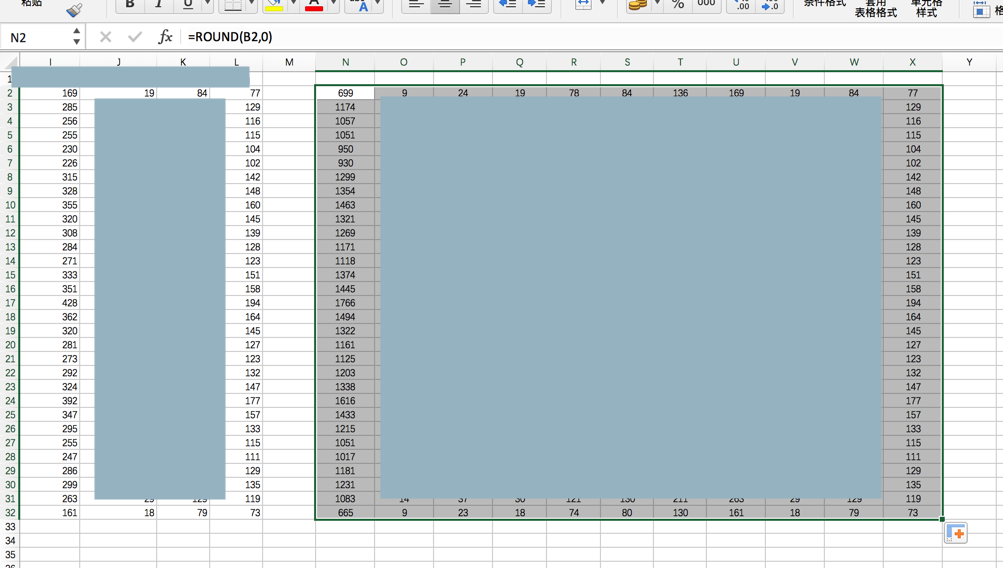
Task: Open the font color dropdown arrow
Action: click(333, 4)
